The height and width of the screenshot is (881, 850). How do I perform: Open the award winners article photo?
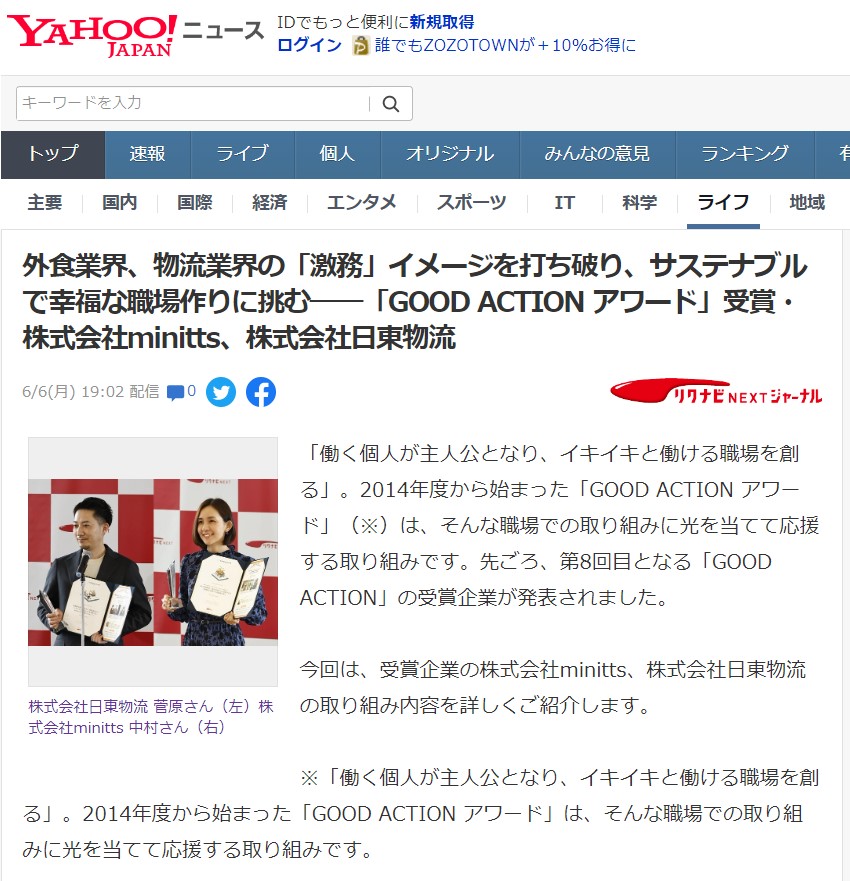pyautogui.click(x=153, y=562)
